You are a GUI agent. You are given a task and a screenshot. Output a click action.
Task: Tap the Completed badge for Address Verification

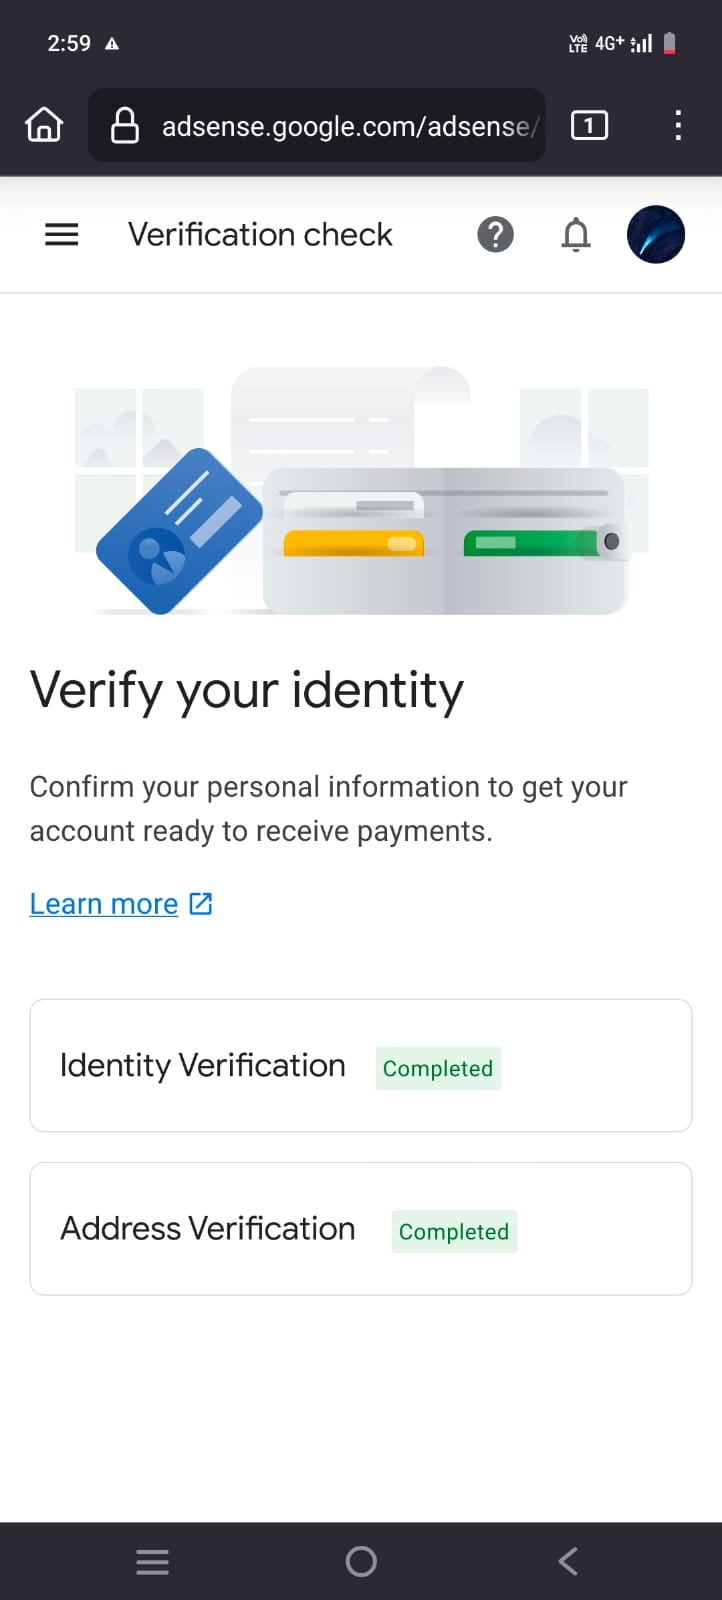454,1231
